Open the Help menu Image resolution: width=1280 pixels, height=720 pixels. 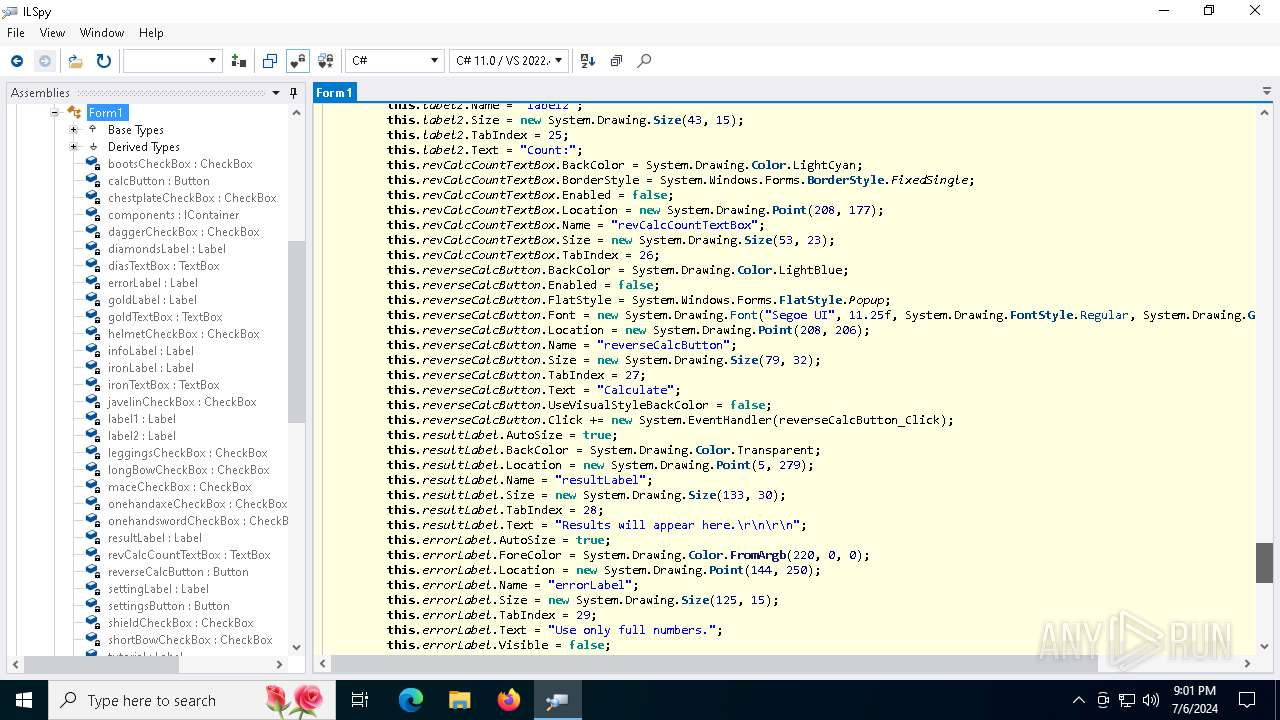tap(151, 33)
